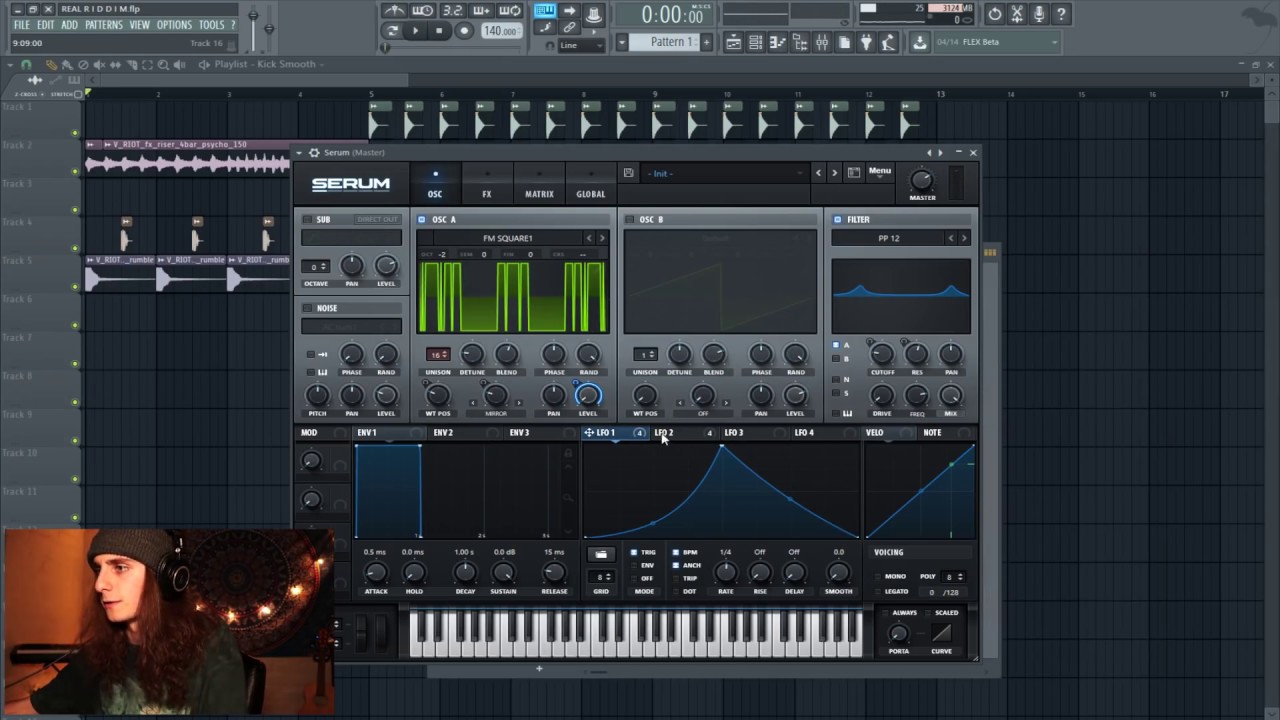Open the playlist view icon
Image resolution: width=1280 pixels, height=720 pixels.
(x=734, y=42)
